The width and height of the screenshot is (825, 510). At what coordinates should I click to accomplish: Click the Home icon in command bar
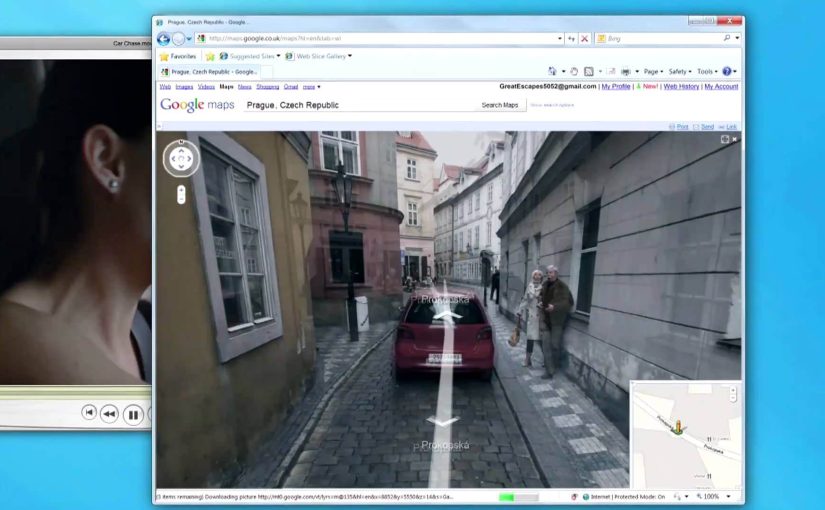pyautogui.click(x=552, y=71)
